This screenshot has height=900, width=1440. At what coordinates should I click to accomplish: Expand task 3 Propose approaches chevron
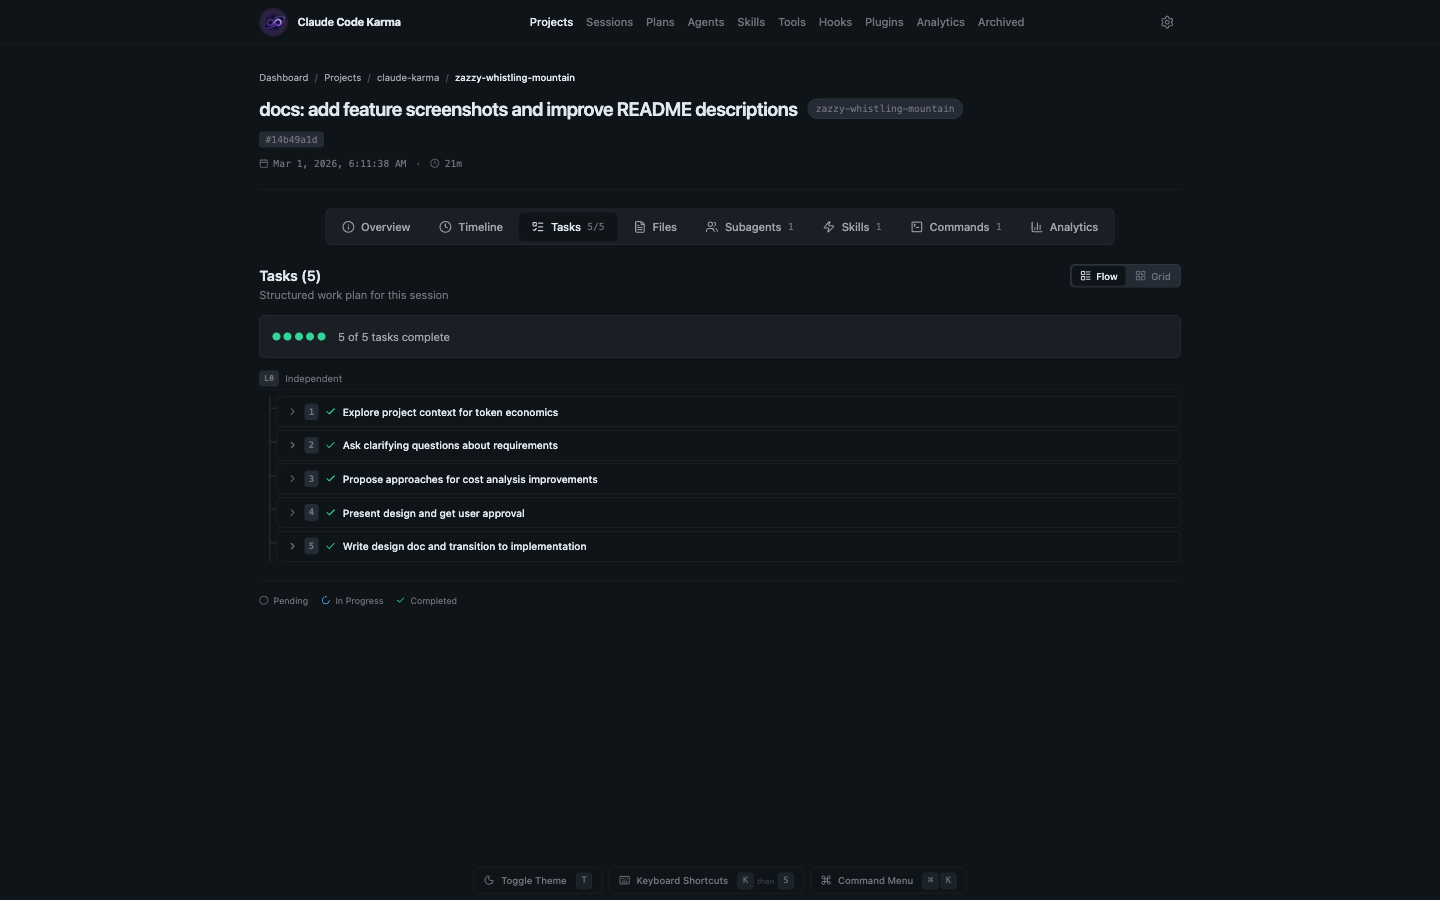292,479
